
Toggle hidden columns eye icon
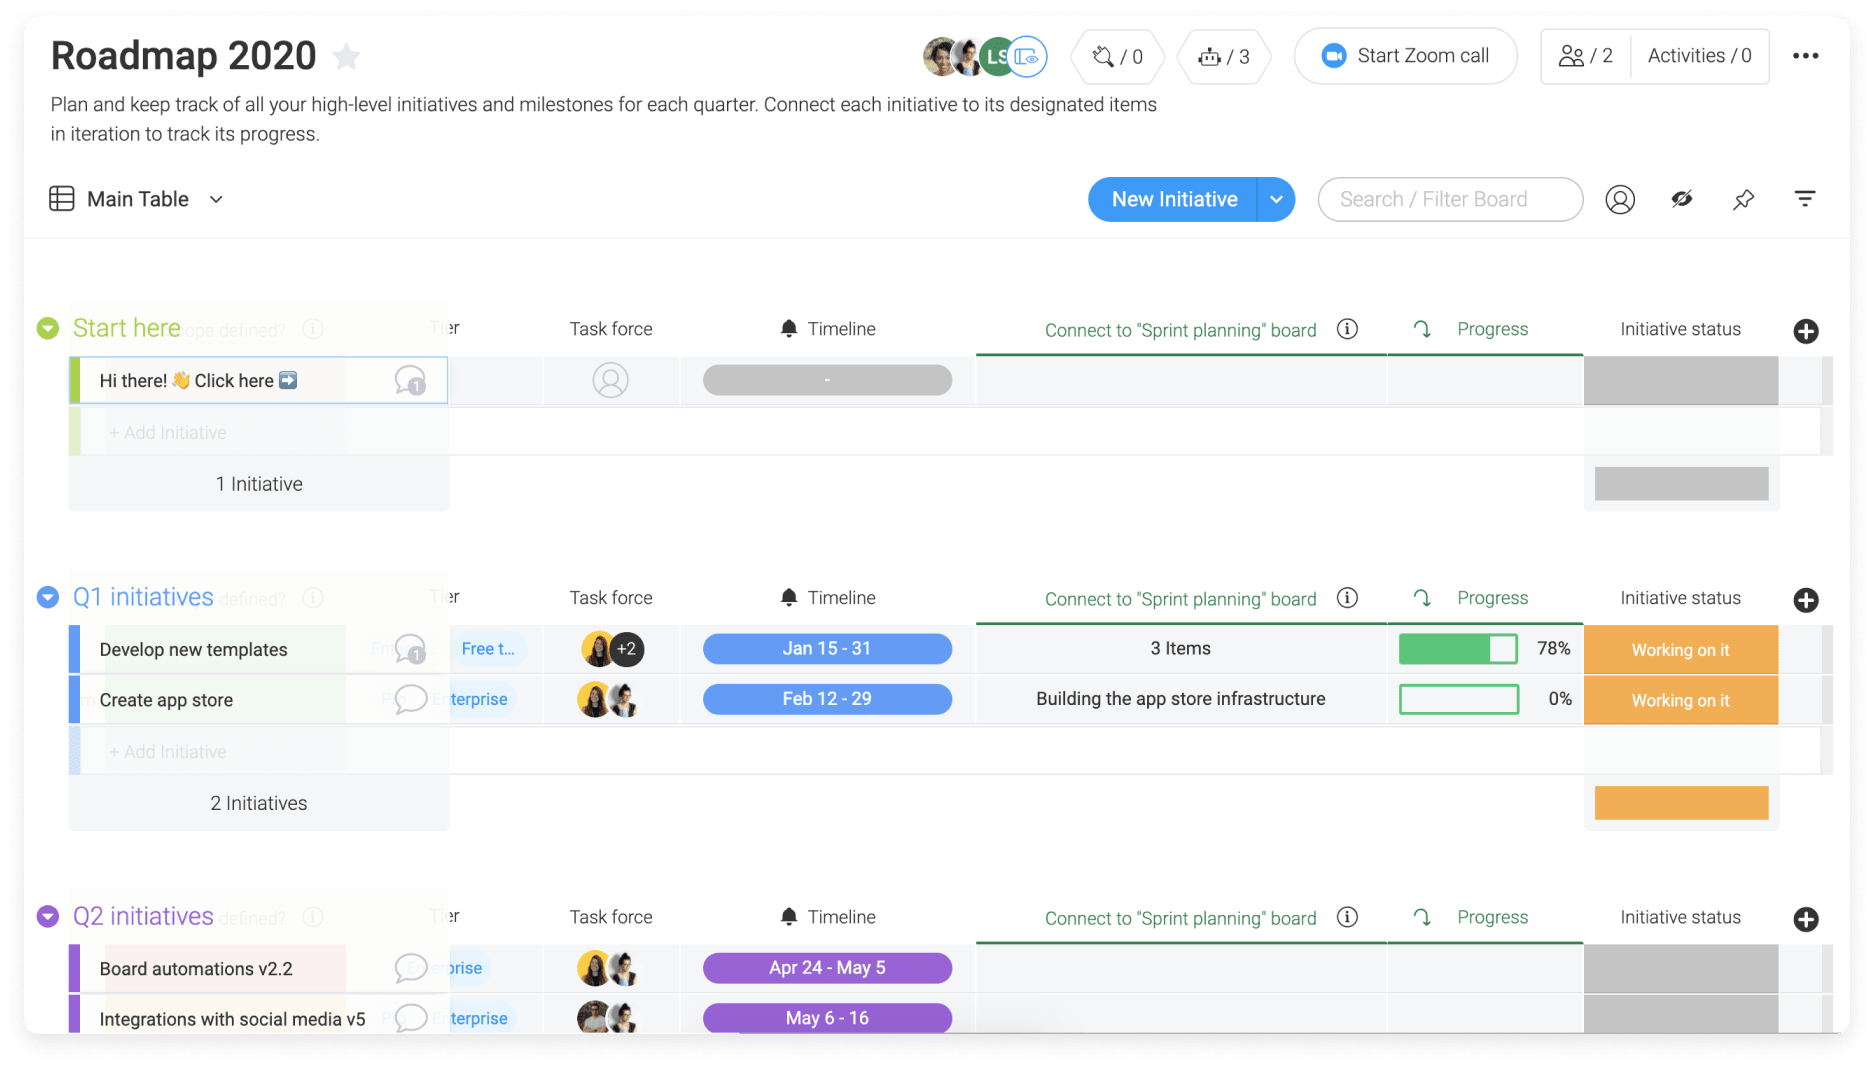coord(1682,199)
